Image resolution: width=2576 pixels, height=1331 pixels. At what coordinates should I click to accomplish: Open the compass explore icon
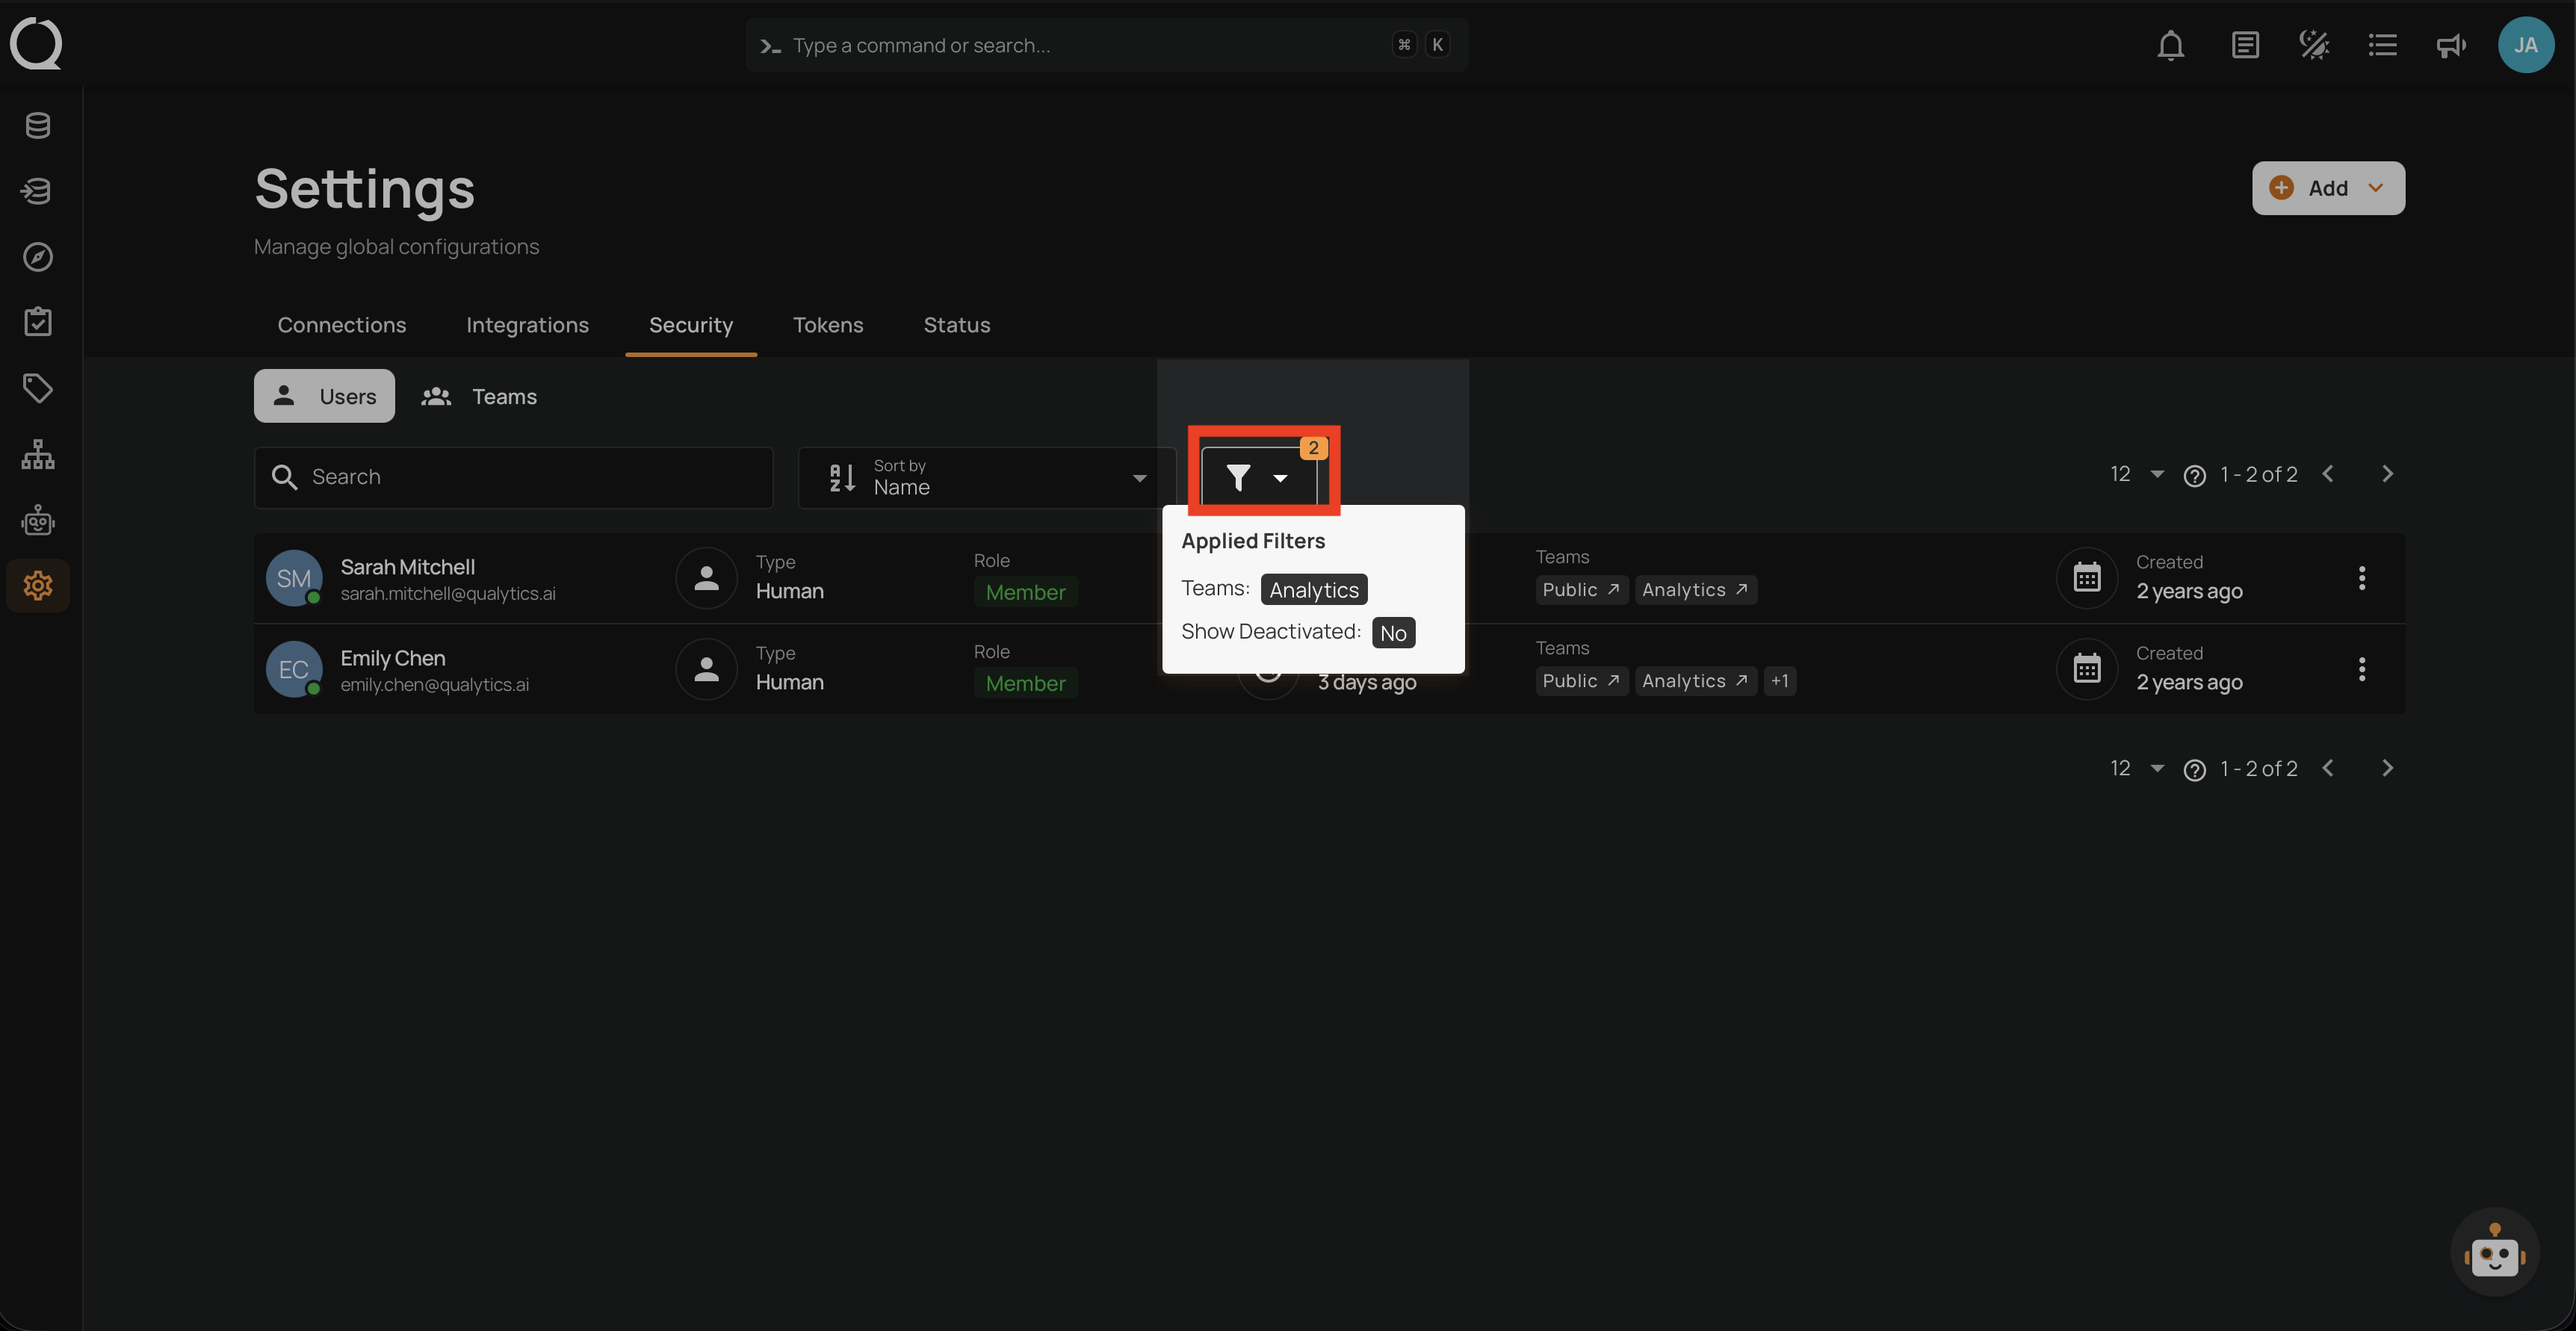tap(38, 257)
